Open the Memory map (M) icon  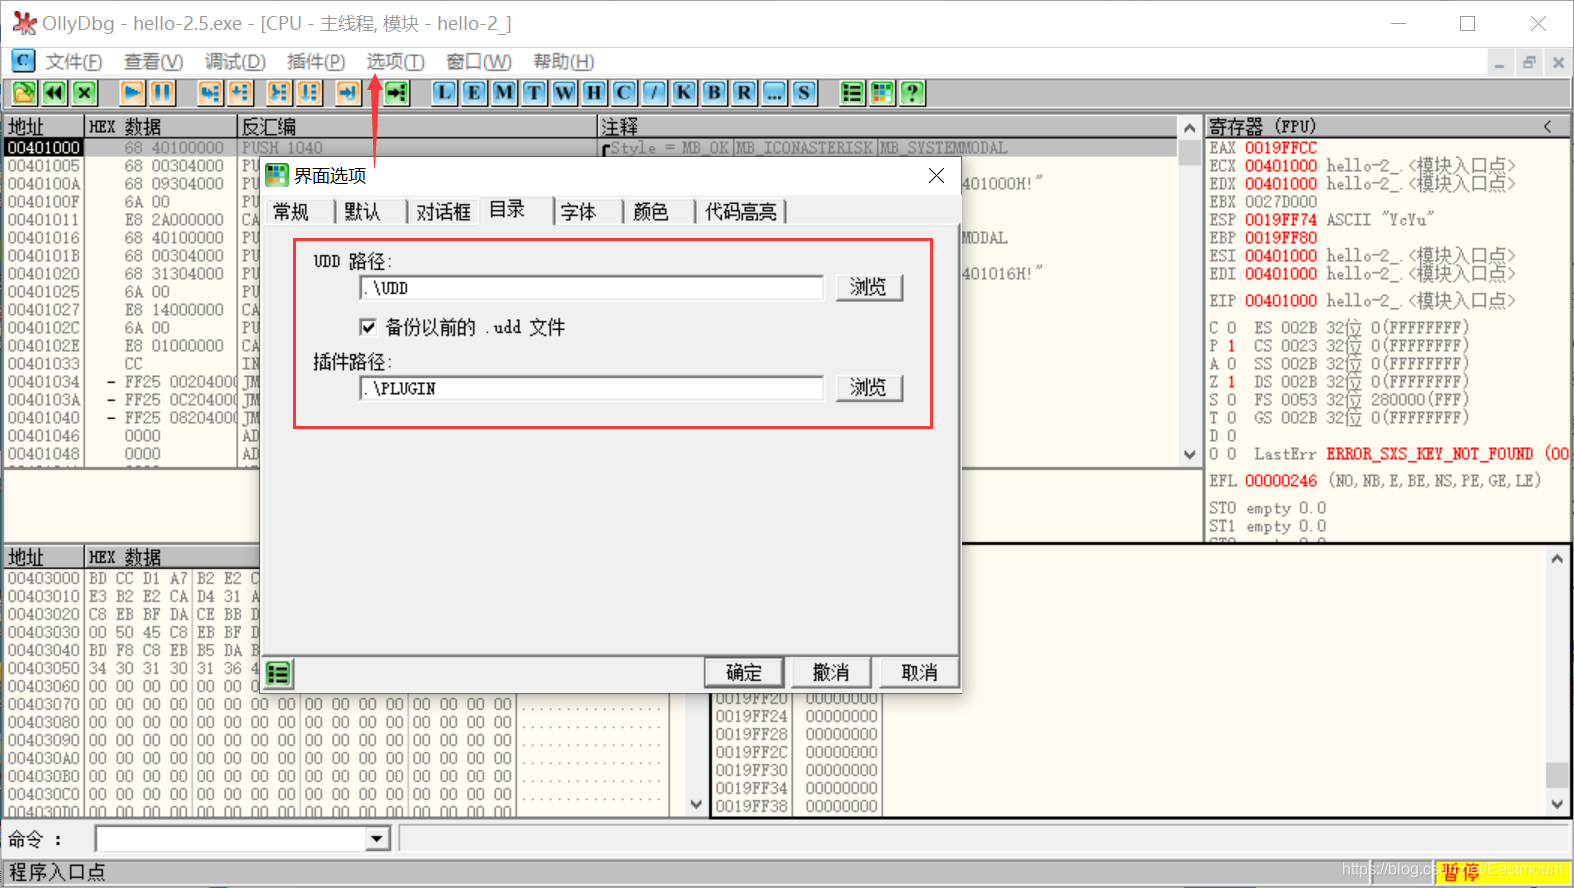[x=504, y=93]
